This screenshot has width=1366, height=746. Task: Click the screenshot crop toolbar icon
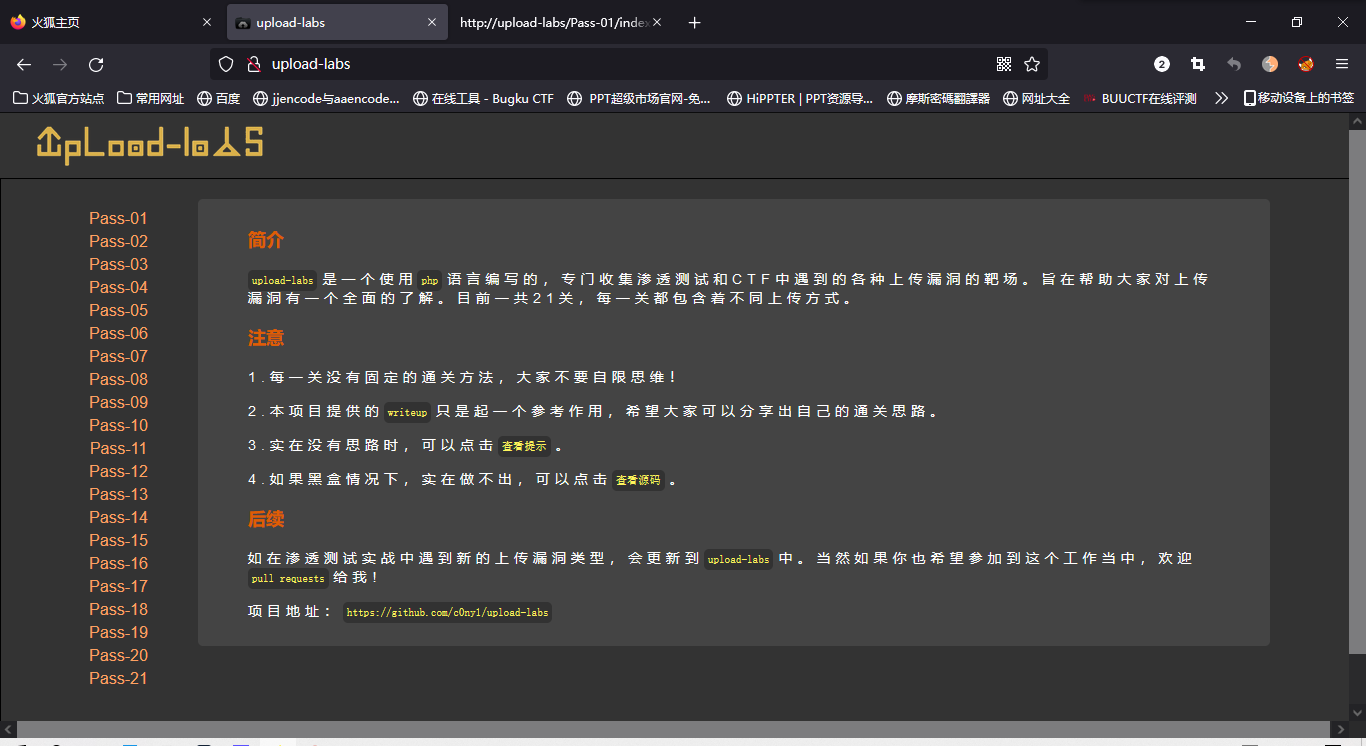pyautogui.click(x=1198, y=64)
